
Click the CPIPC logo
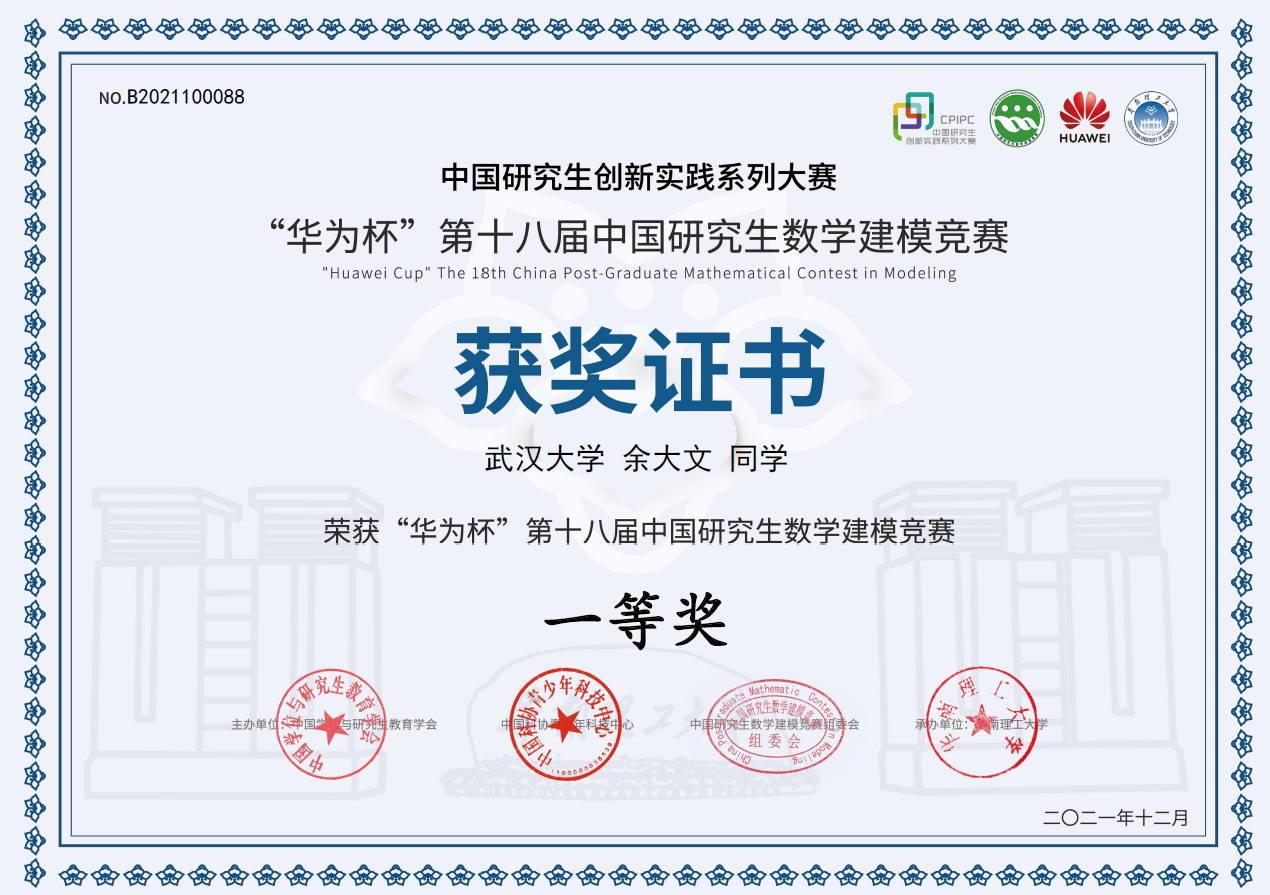[933, 118]
